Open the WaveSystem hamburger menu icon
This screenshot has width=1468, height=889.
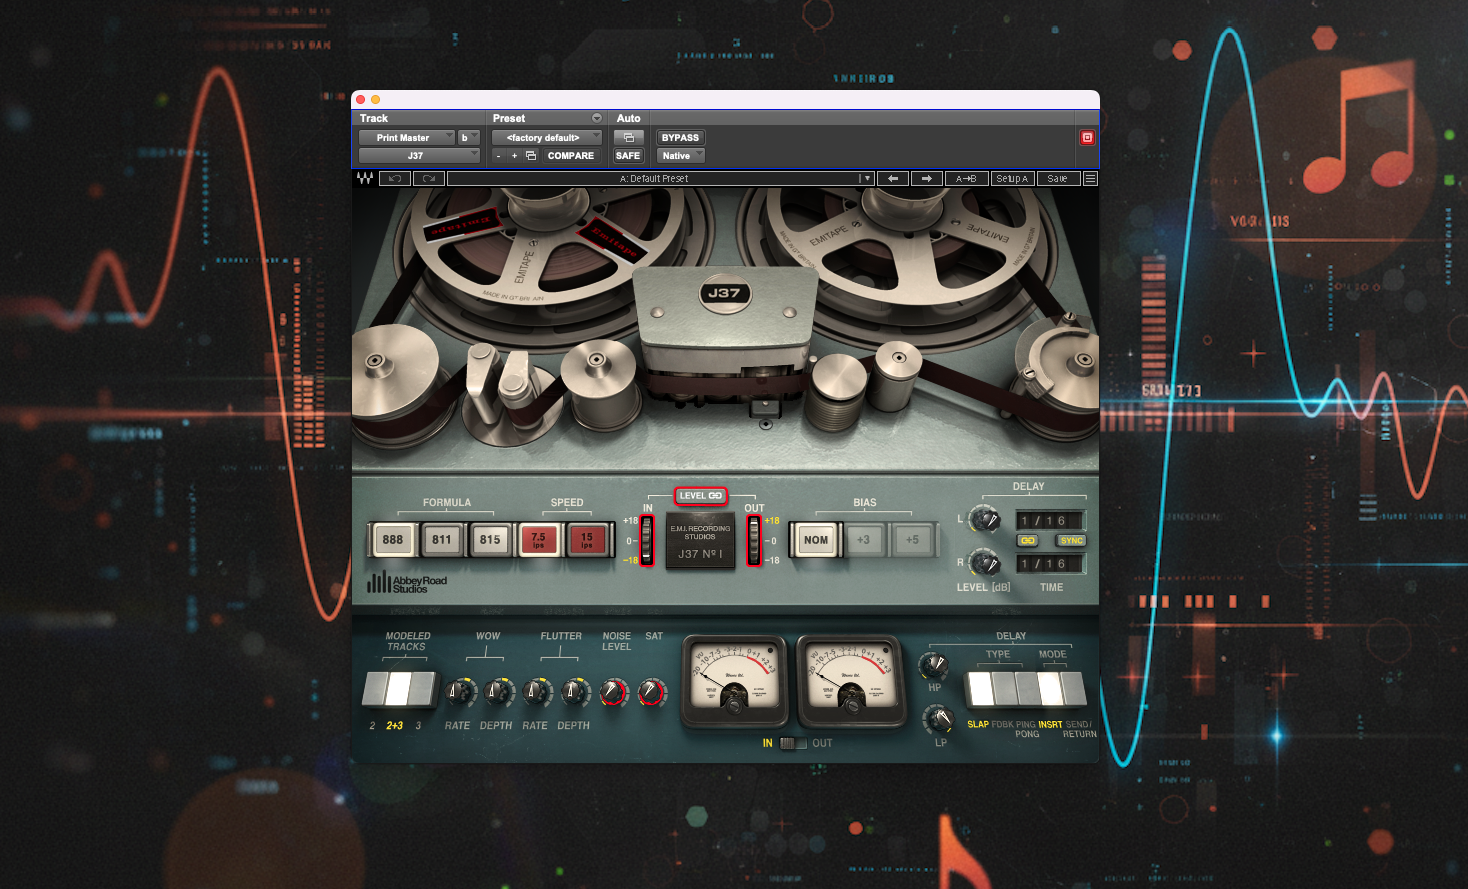(x=1090, y=178)
